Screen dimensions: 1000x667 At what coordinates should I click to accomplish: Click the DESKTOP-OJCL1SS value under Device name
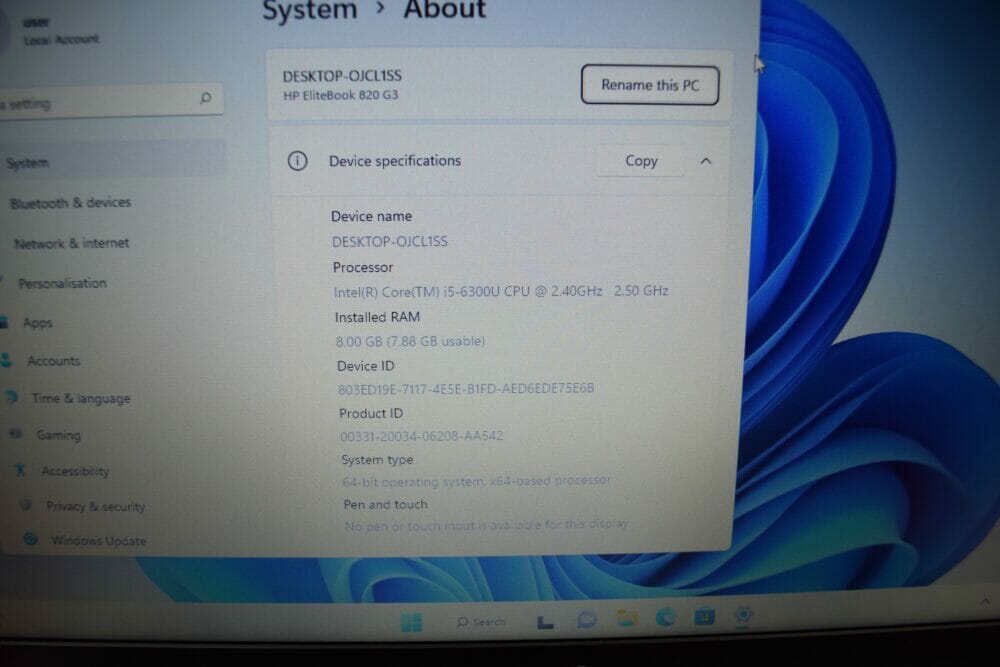(x=390, y=242)
